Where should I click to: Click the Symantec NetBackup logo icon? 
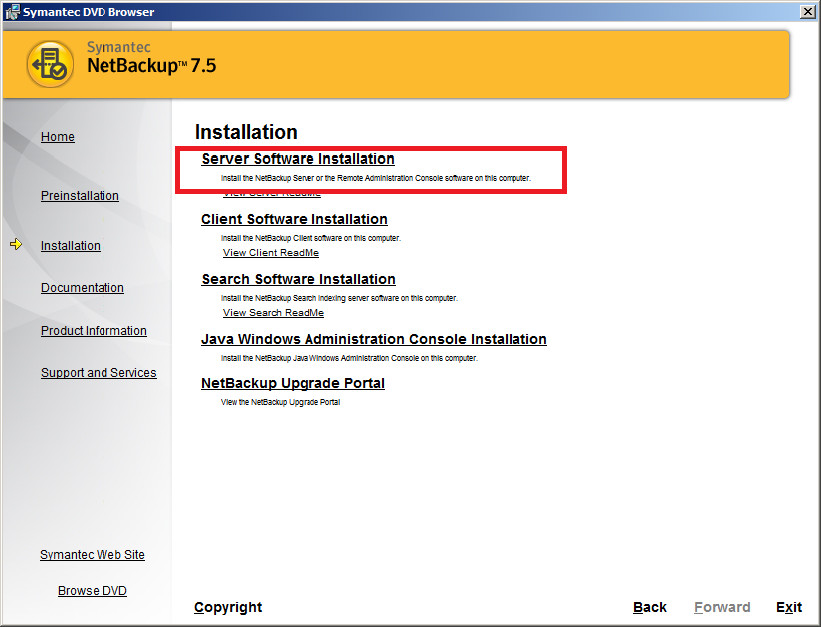[x=49, y=63]
